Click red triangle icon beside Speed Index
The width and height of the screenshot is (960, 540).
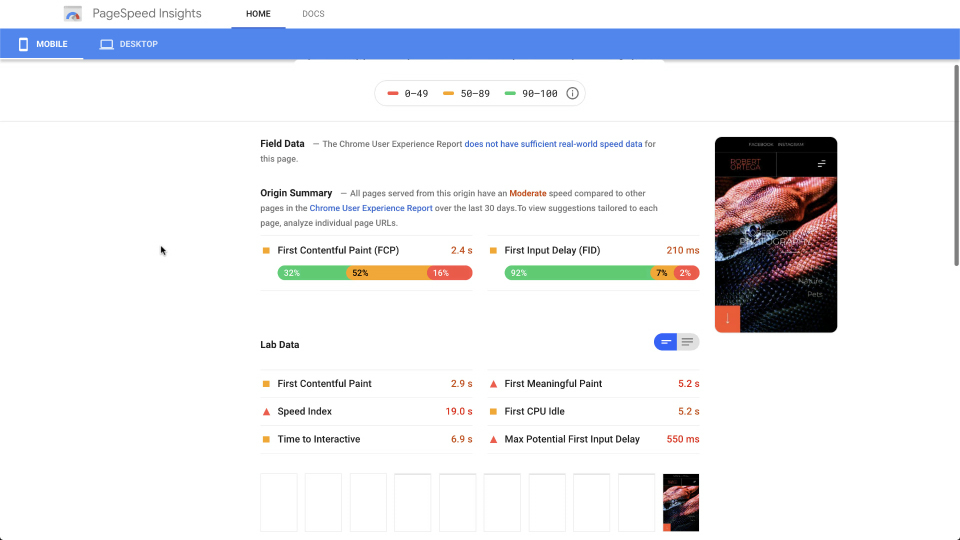pyautogui.click(x=266, y=411)
